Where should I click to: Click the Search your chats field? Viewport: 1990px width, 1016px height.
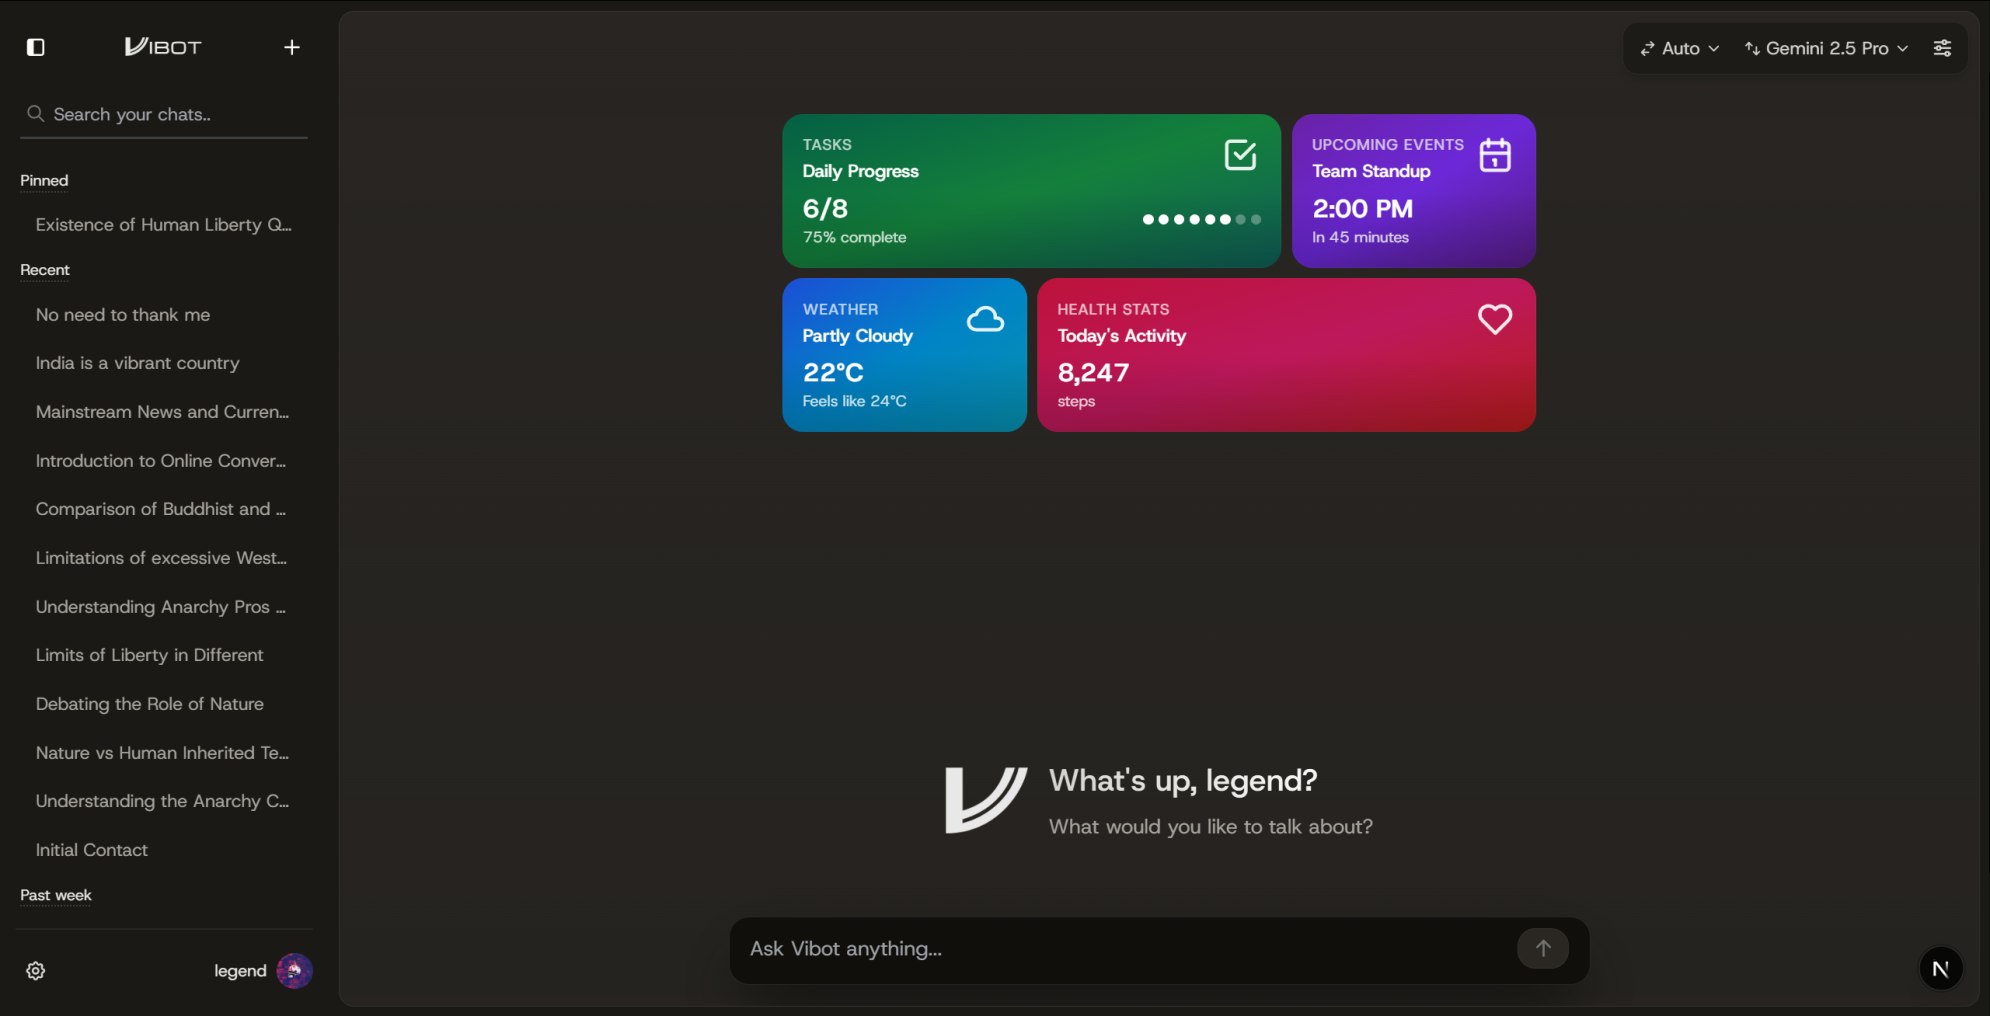pos(164,115)
